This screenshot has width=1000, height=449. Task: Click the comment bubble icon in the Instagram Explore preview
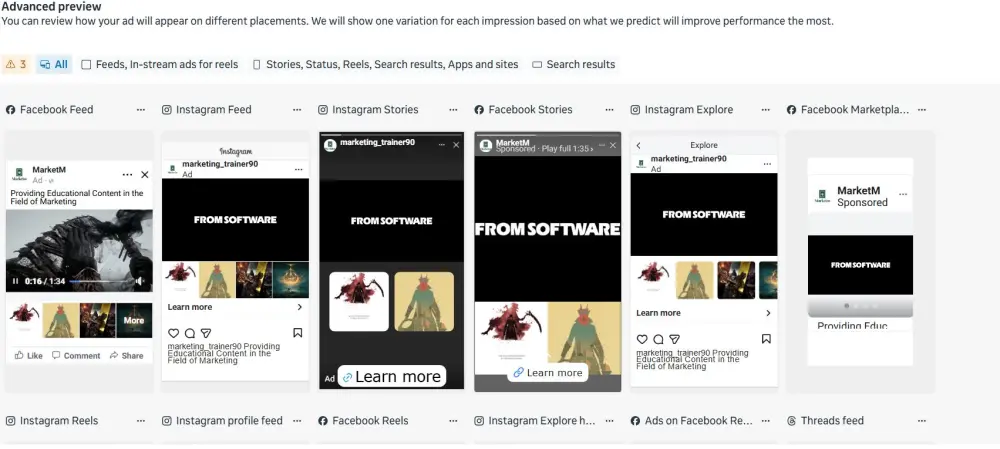tap(658, 339)
